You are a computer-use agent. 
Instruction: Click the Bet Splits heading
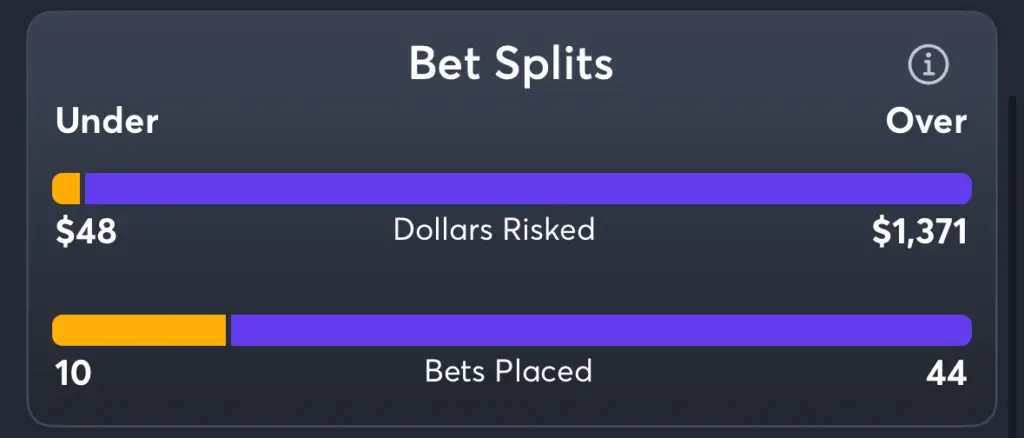click(x=511, y=64)
